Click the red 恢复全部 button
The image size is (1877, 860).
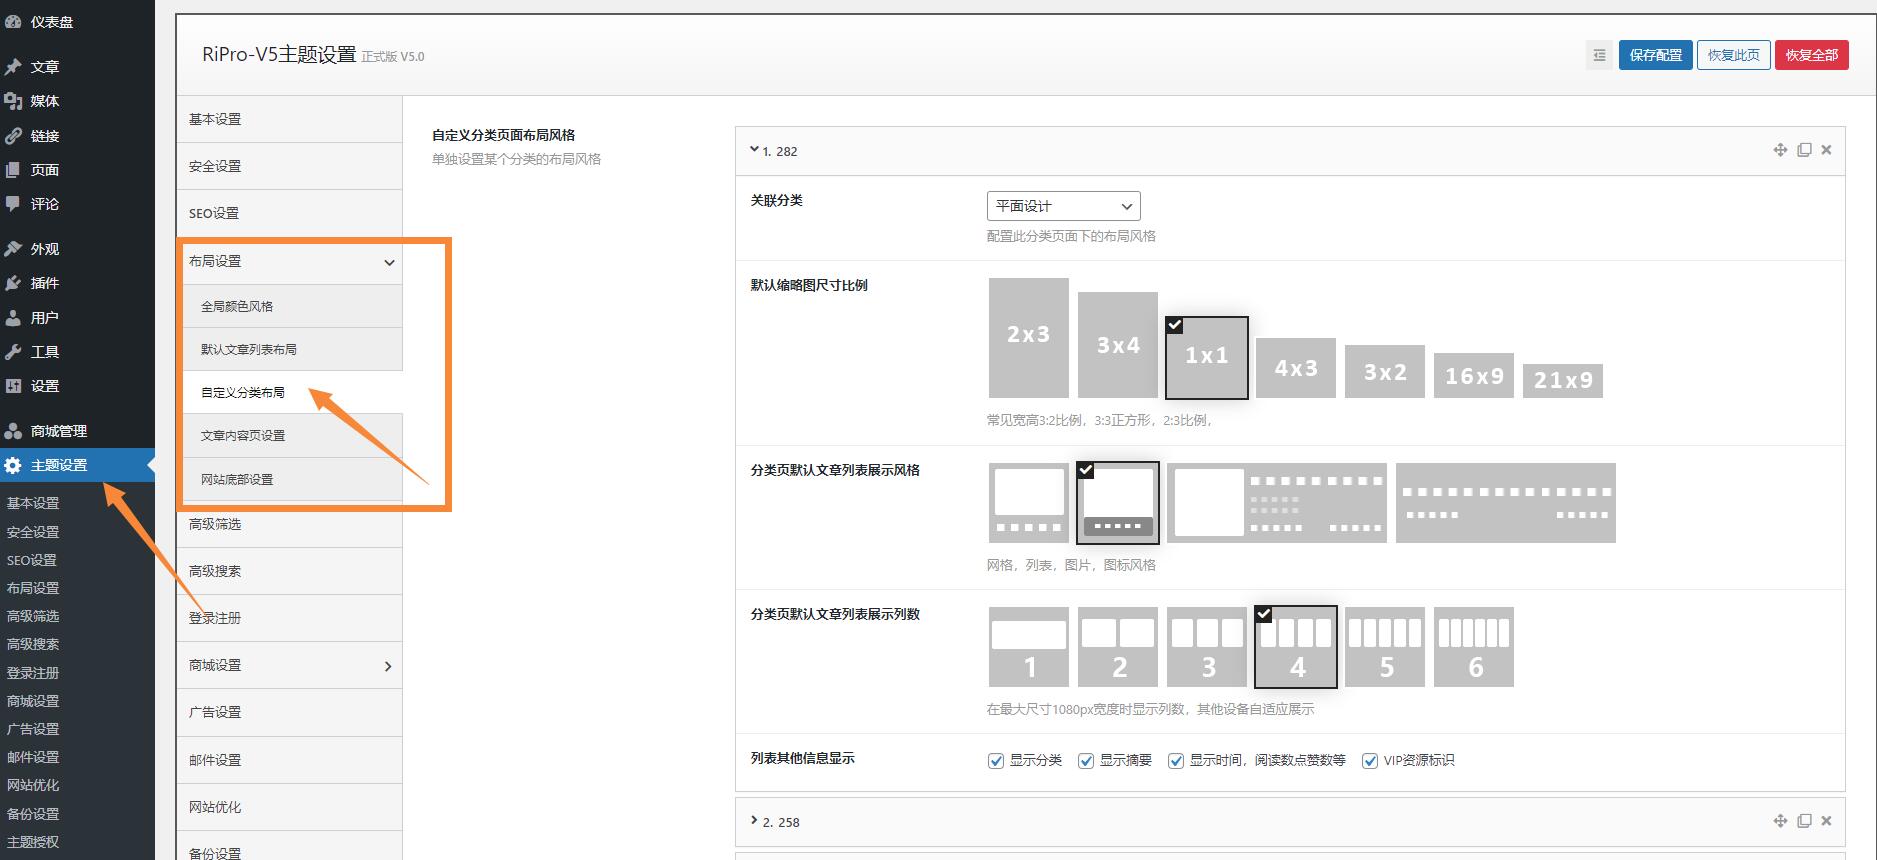pos(1811,55)
